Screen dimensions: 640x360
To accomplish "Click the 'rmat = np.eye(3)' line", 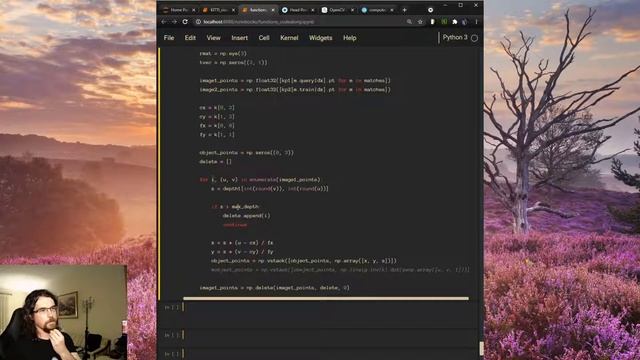I will pyautogui.click(x=223, y=53).
